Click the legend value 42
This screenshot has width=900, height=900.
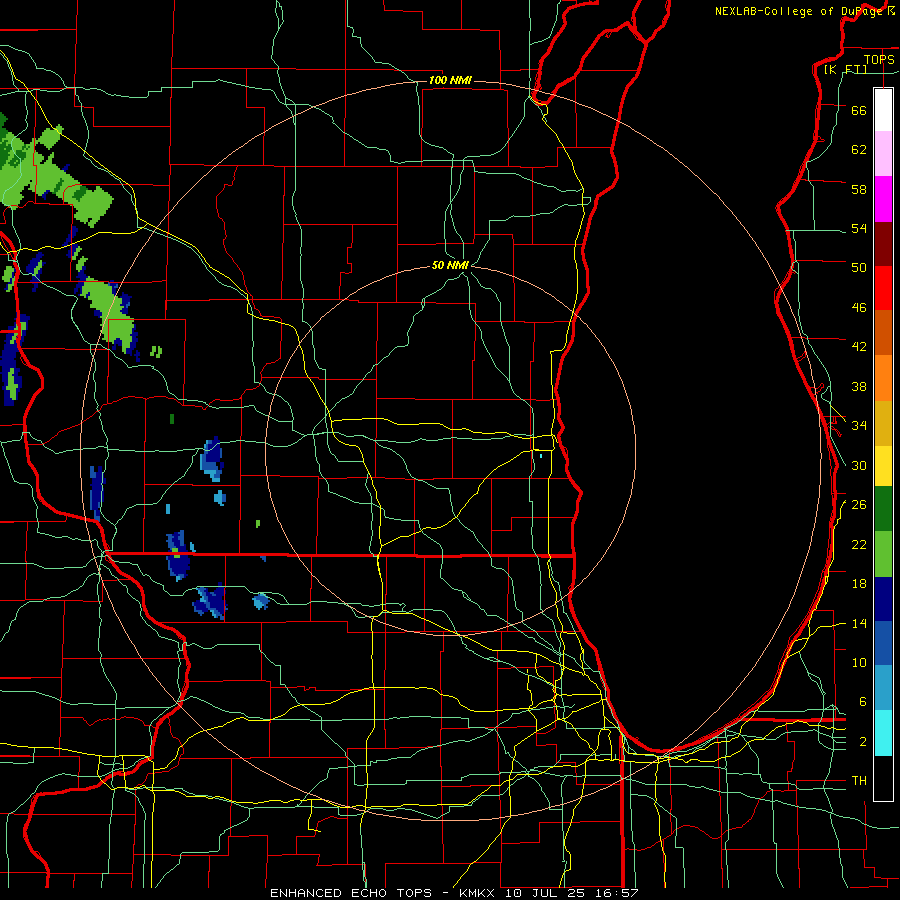coord(859,347)
